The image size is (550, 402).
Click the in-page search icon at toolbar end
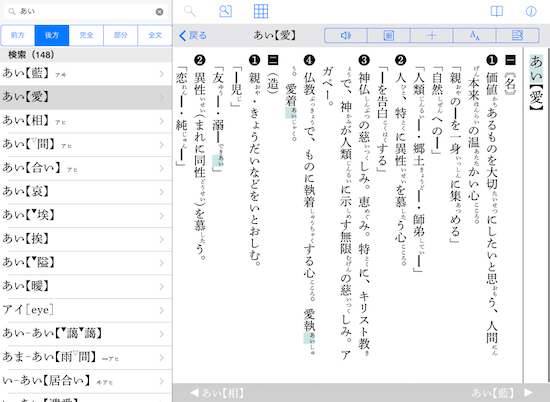[517, 35]
